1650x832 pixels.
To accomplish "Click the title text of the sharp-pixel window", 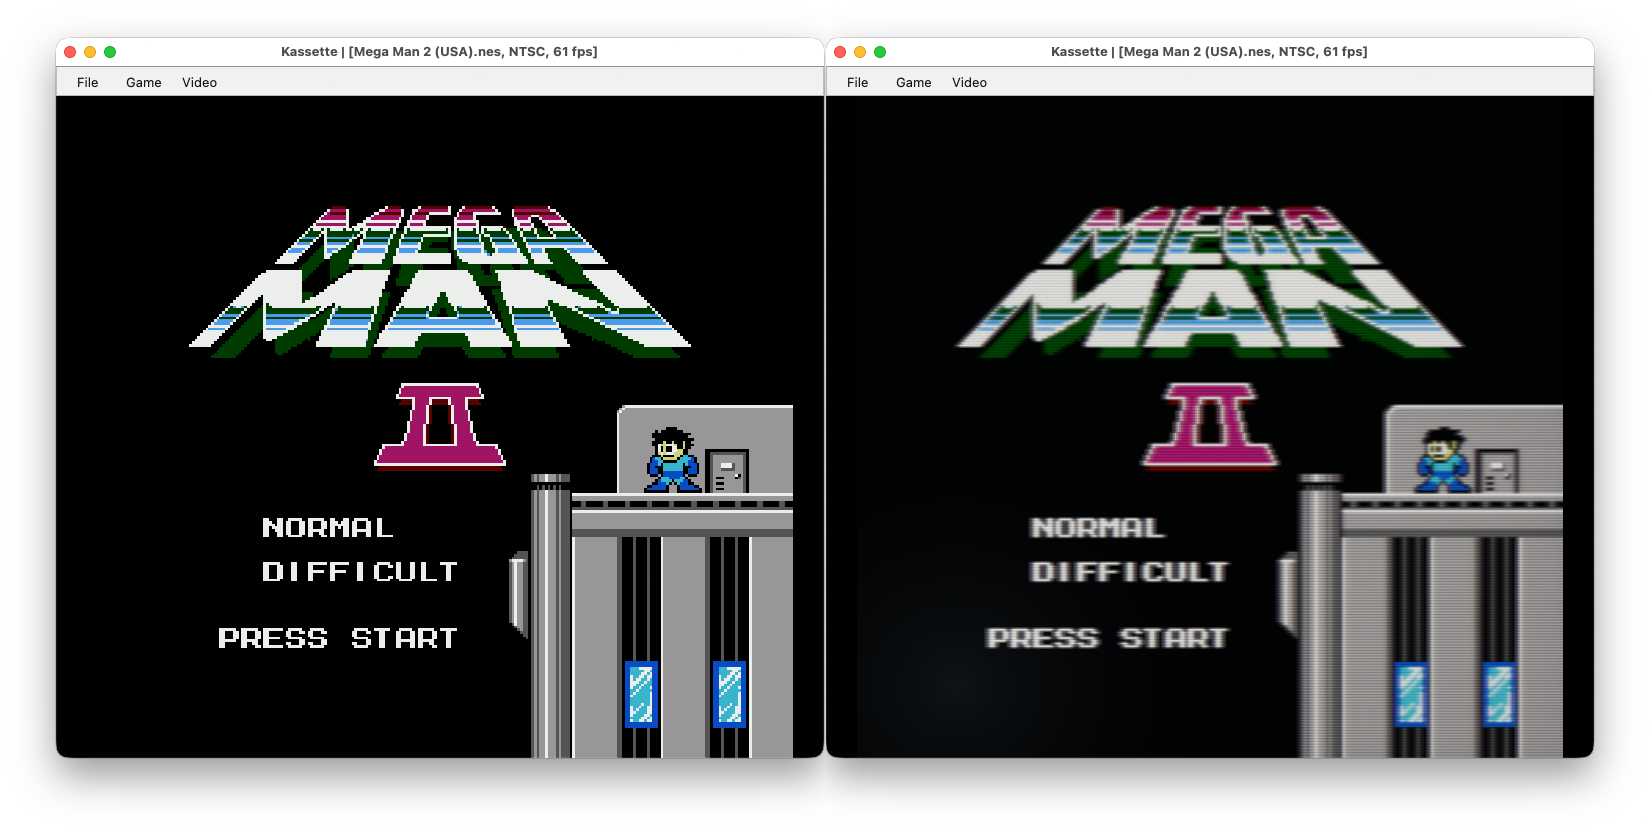I will pyautogui.click(x=439, y=52).
